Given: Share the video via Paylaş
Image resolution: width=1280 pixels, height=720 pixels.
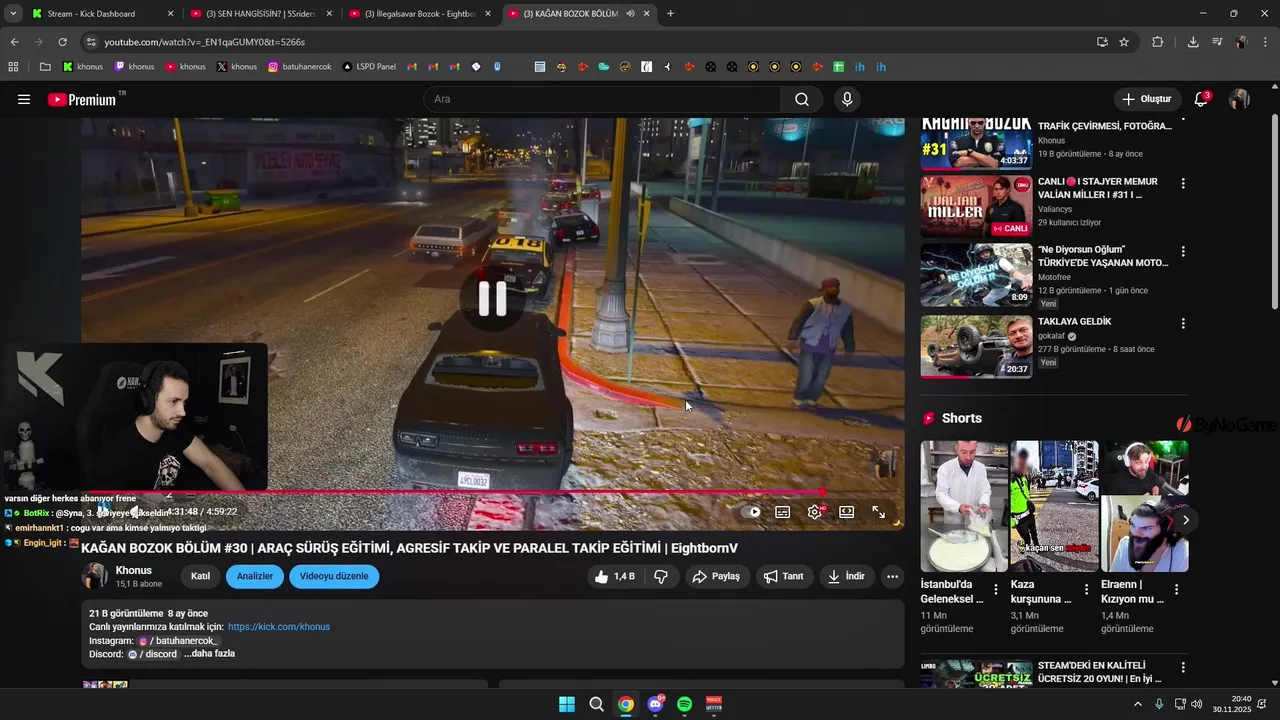Looking at the screenshot, I should click(716, 576).
